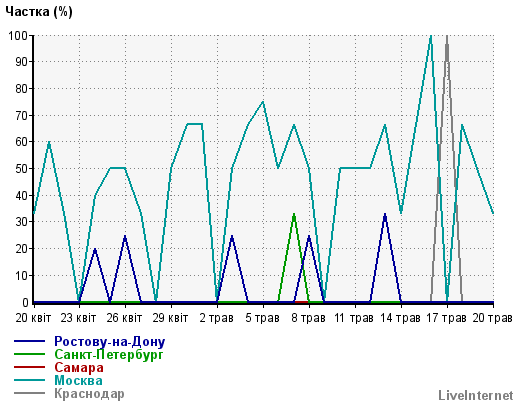This screenshot has height=405, width=520.
Task: Click the gray Краснодар peak at 17 трав
Action: tap(447, 37)
